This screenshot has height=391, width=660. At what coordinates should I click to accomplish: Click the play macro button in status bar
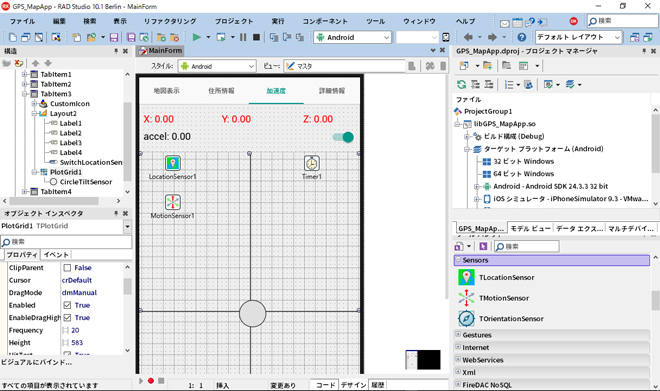pyautogui.click(x=141, y=381)
